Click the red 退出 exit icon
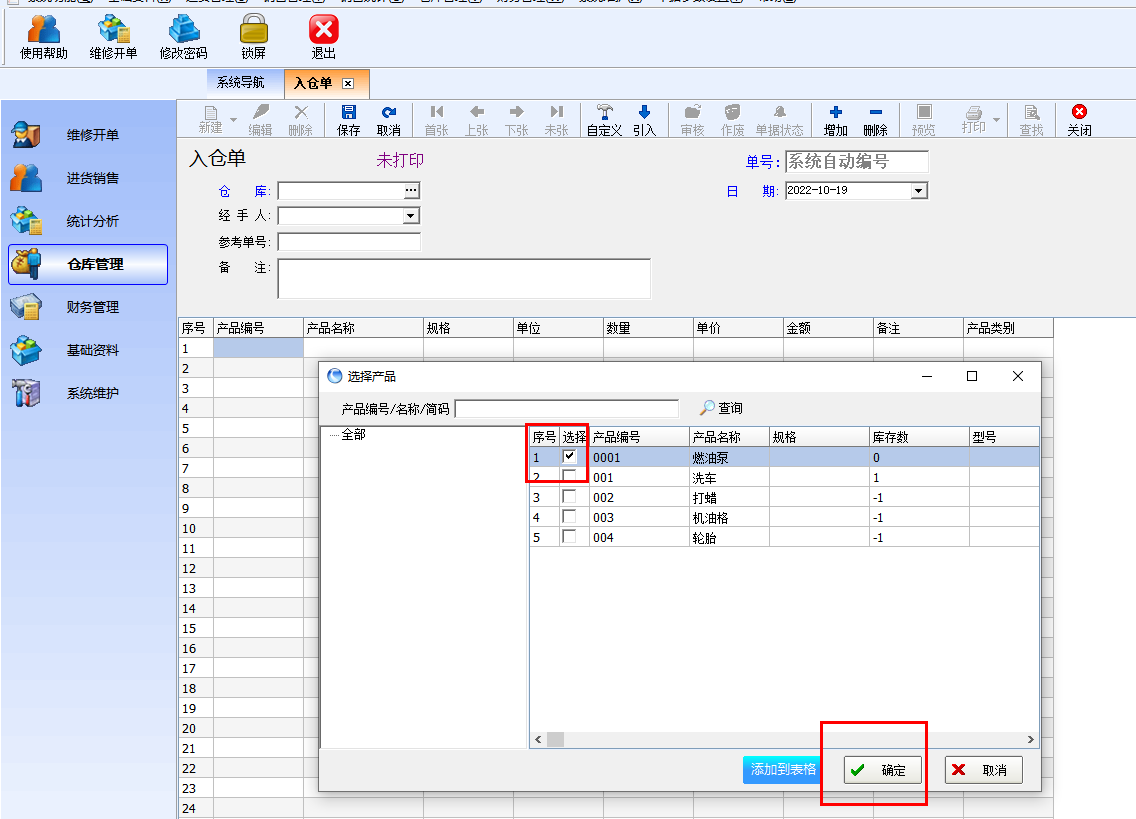 (x=323, y=36)
